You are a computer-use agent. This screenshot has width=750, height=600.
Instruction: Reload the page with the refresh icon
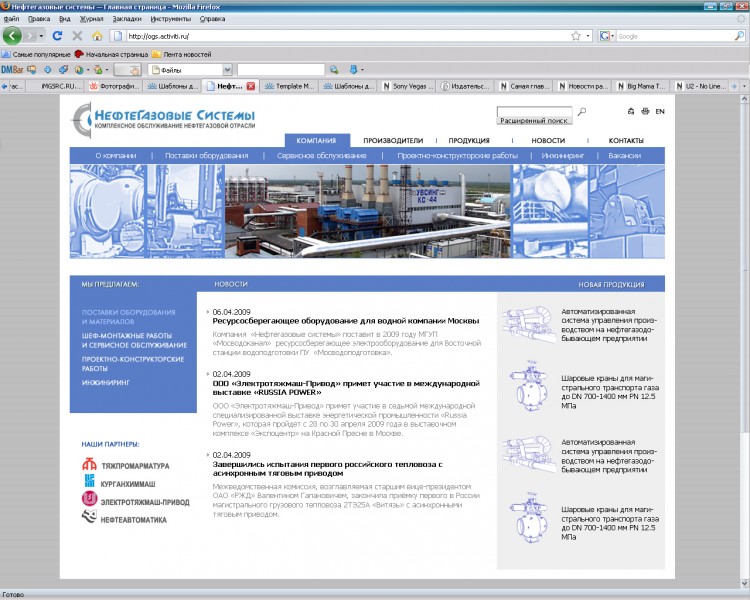57,36
